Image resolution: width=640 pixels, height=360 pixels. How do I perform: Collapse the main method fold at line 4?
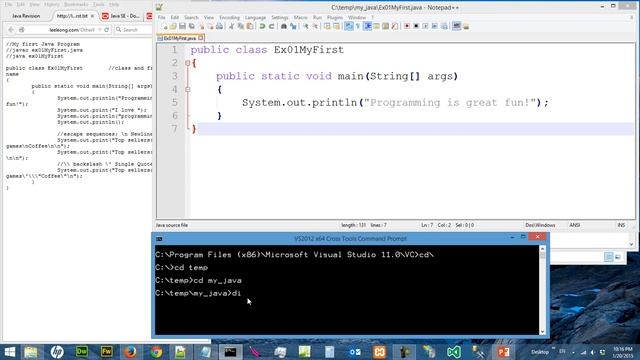(x=188, y=89)
